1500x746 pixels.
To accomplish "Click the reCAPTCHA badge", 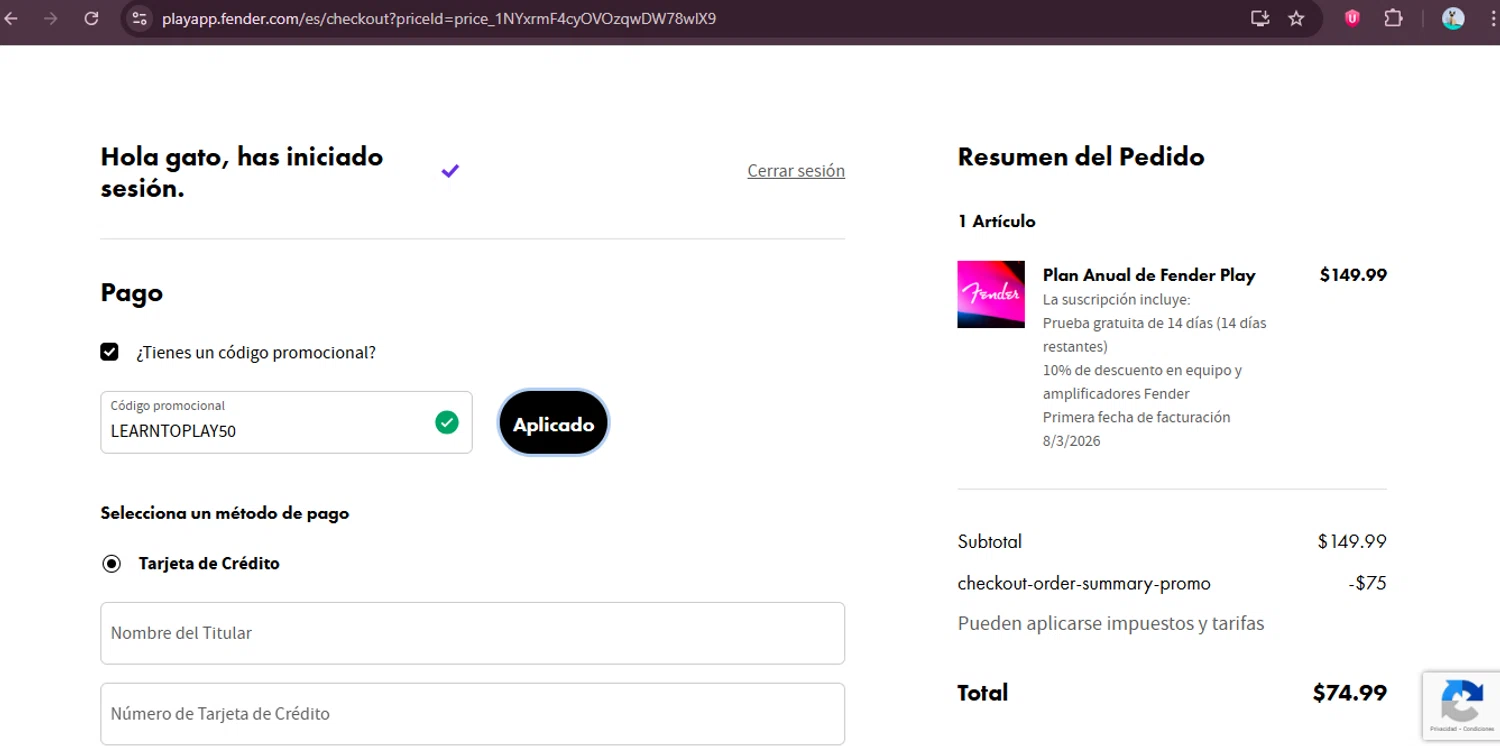I will [x=1461, y=706].
